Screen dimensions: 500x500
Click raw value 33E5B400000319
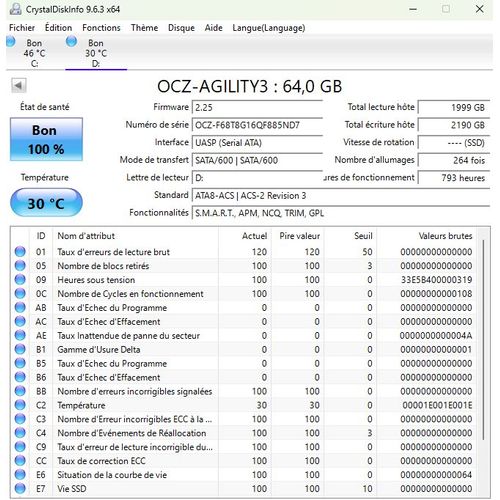click(437, 280)
